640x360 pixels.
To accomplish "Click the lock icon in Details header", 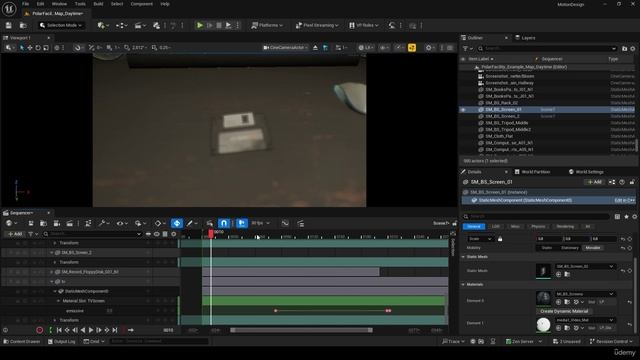I will 632,182.
